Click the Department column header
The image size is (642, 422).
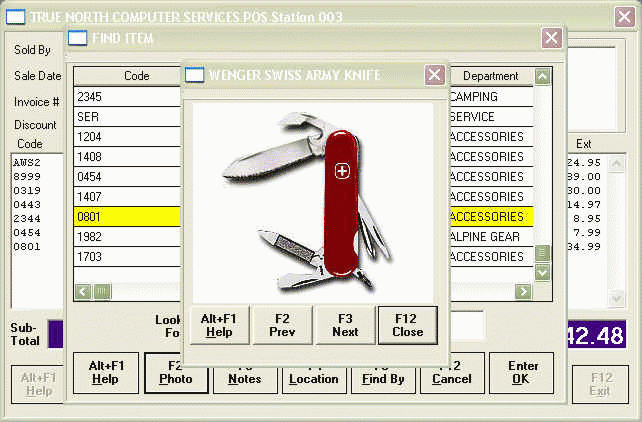click(x=491, y=76)
